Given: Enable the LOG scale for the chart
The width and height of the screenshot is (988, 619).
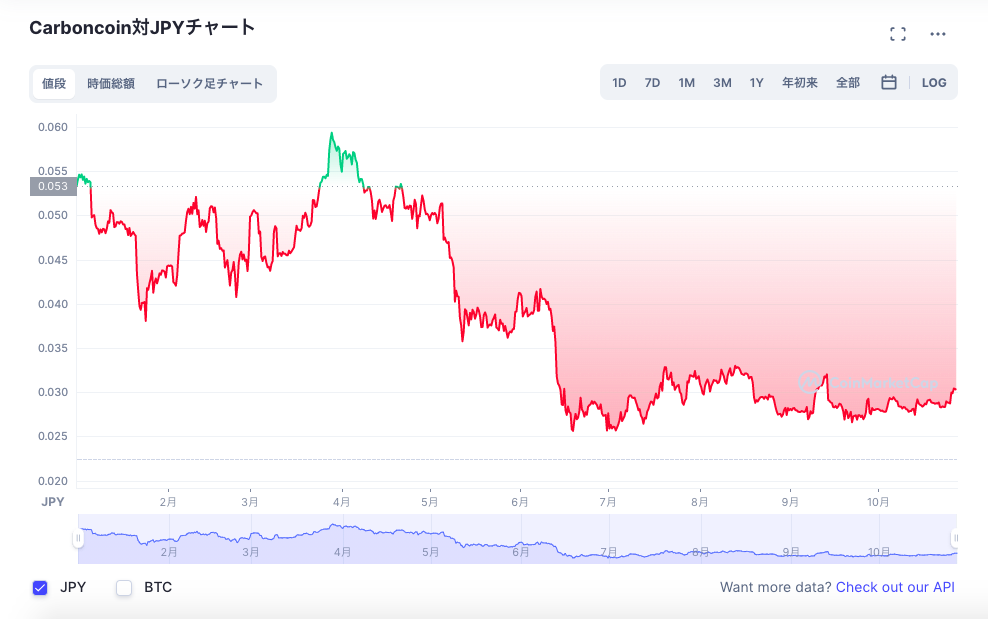Looking at the screenshot, I should click(934, 82).
